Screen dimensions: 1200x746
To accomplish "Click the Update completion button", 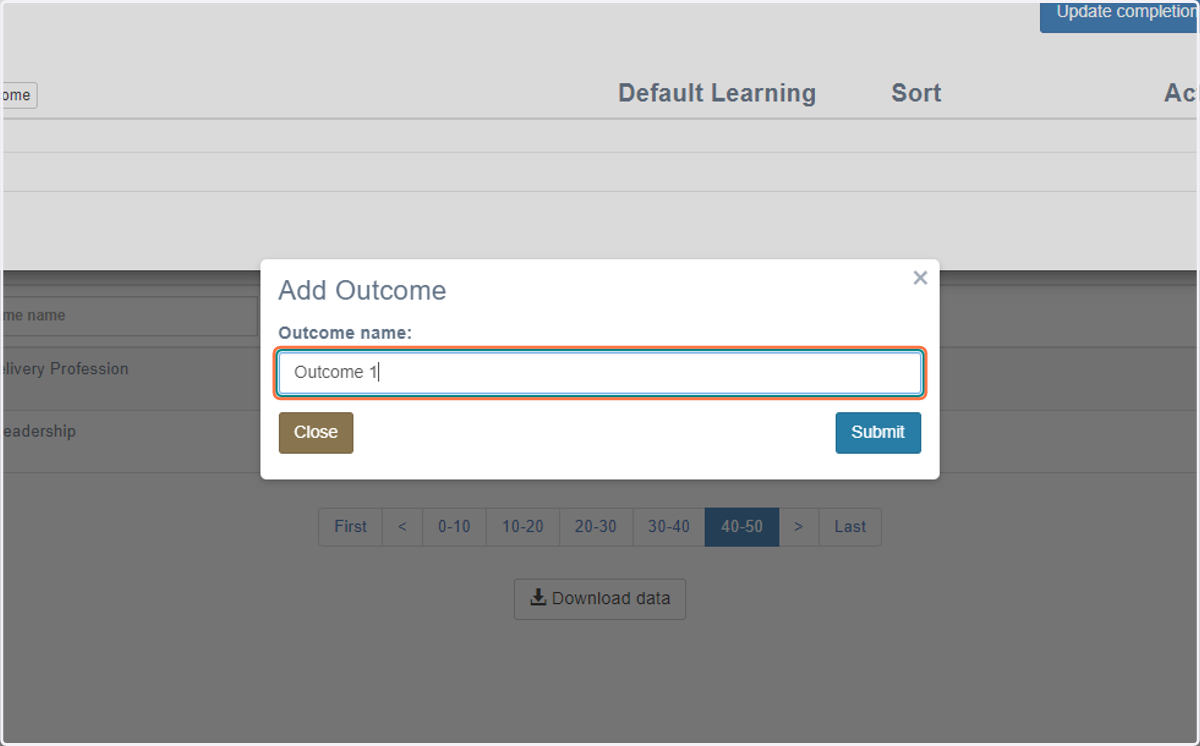I will point(1120,15).
